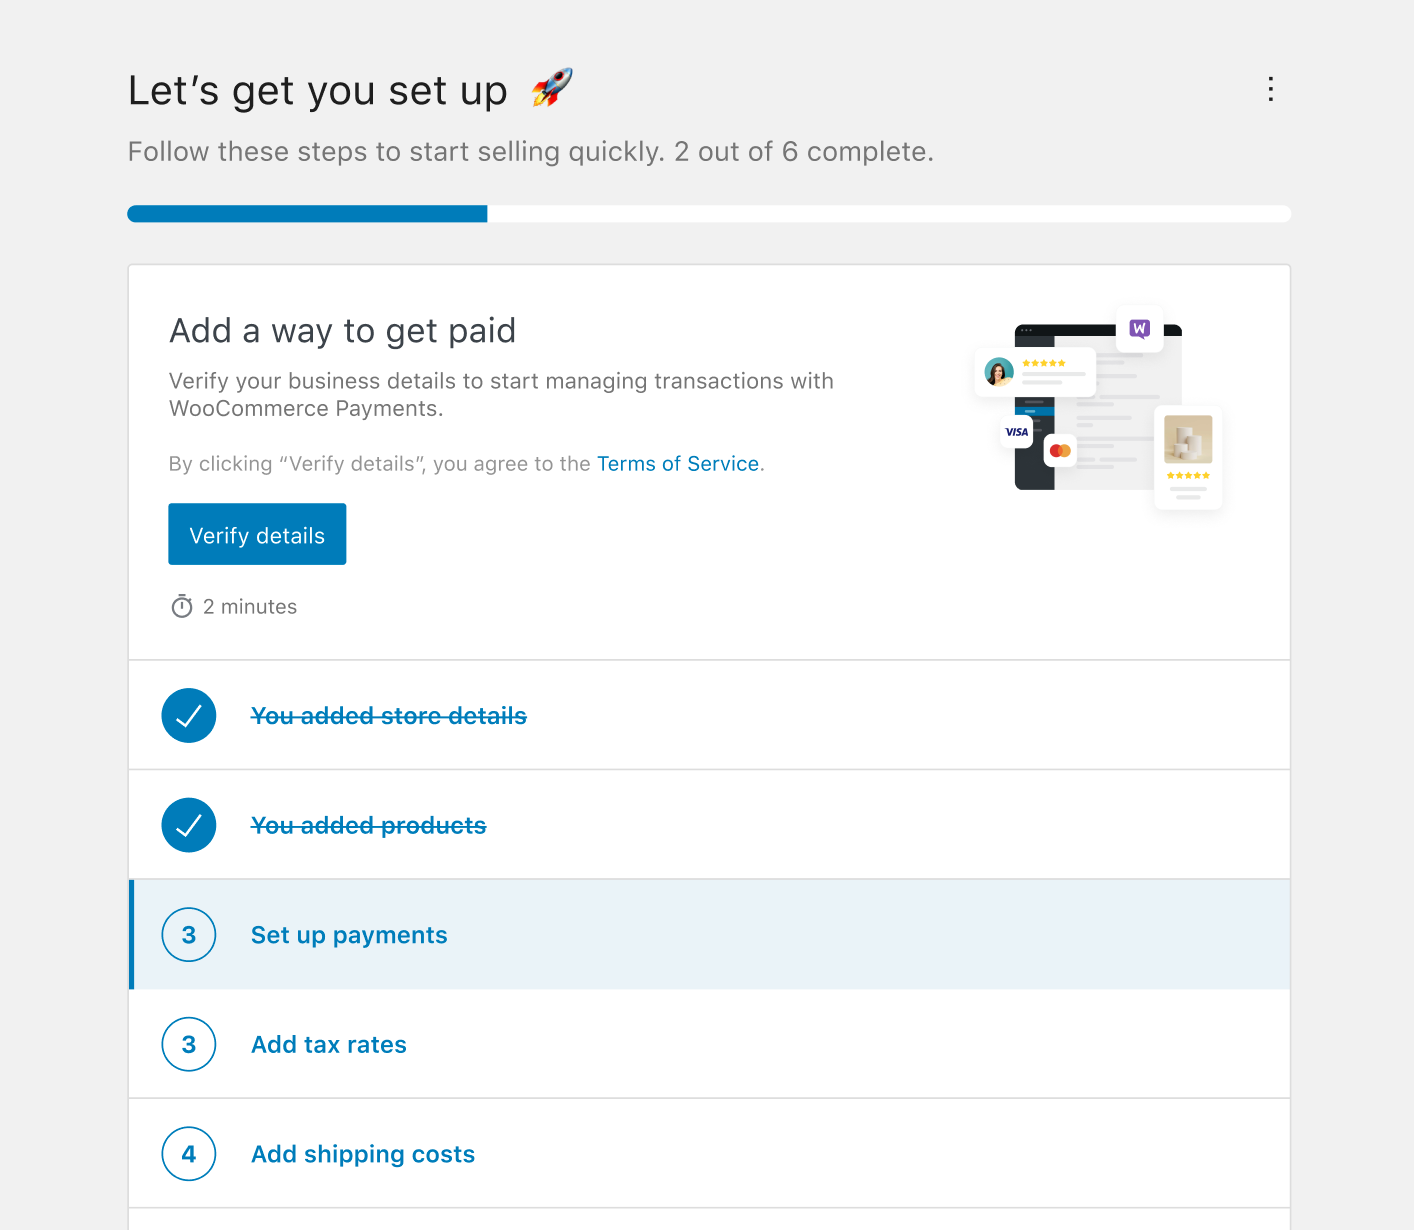Open the task list options menu
Image resolution: width=1414 pixels, height=1230 pixels.
coord(1270,90)
